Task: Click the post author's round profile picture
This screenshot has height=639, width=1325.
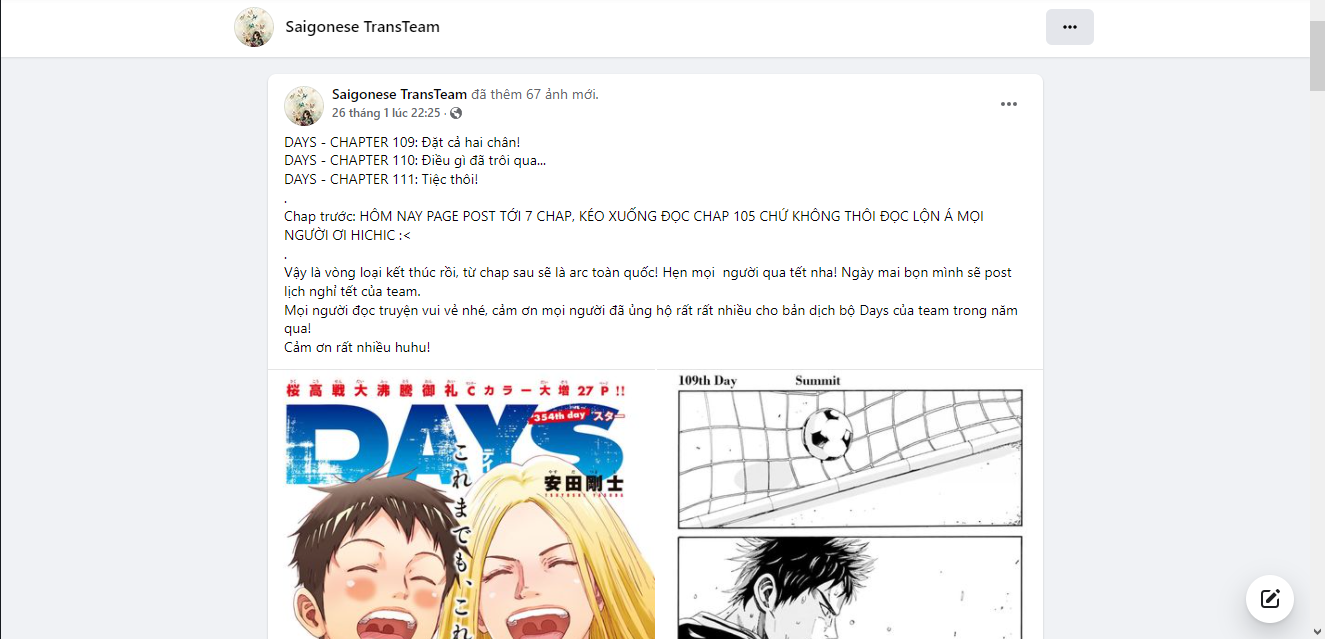Action: click(304, 105)
